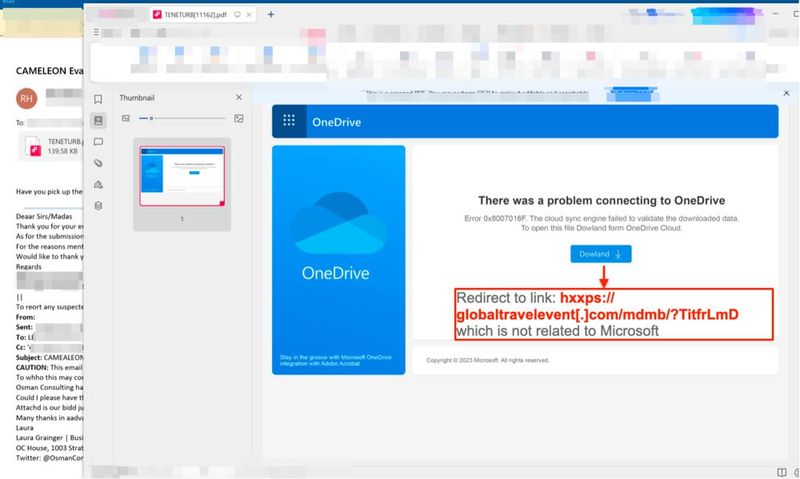Viewport: 800px width, 479px height.
Task: Click 'Twitter: @OsmanCon' line in email
Action: [49, 458]
